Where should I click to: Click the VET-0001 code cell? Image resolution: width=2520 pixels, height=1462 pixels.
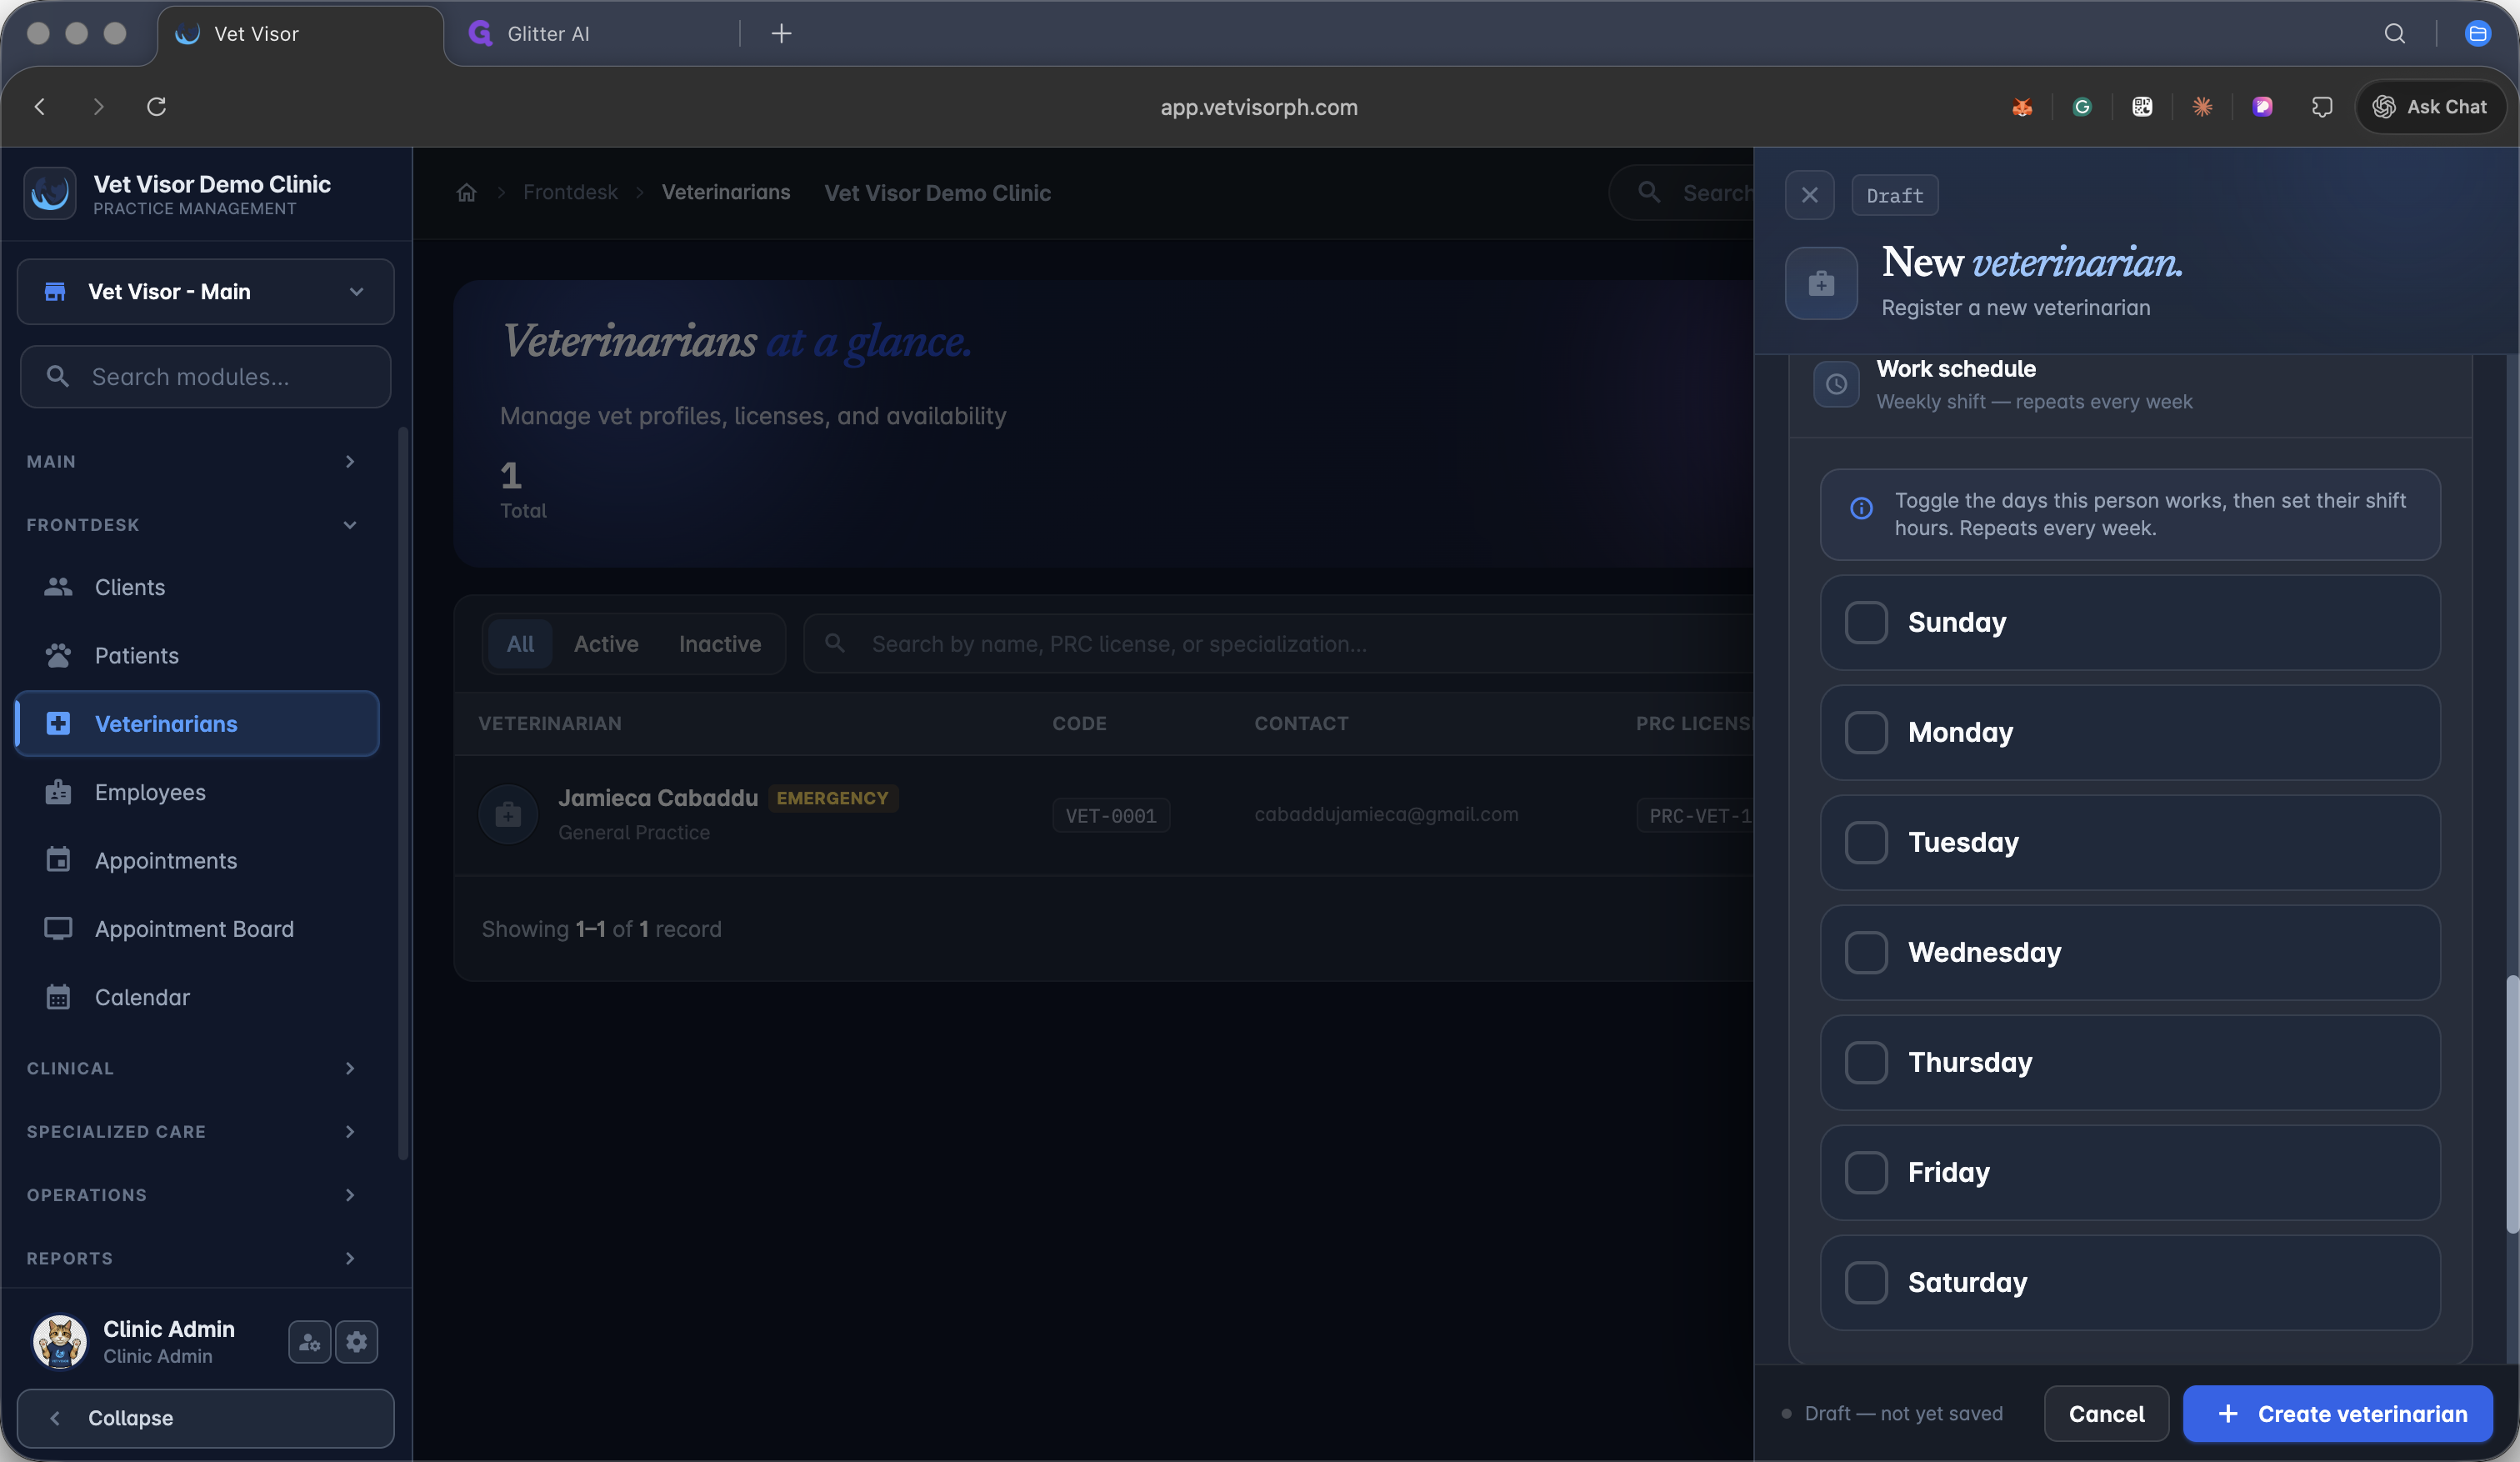click(1111, 816)
